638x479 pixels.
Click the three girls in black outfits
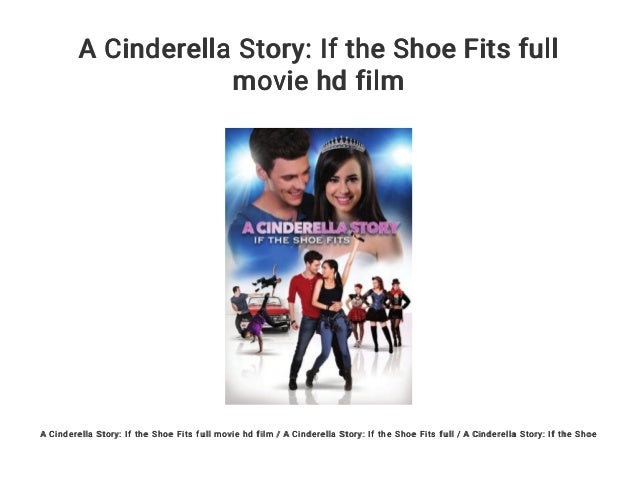[377, 315]
